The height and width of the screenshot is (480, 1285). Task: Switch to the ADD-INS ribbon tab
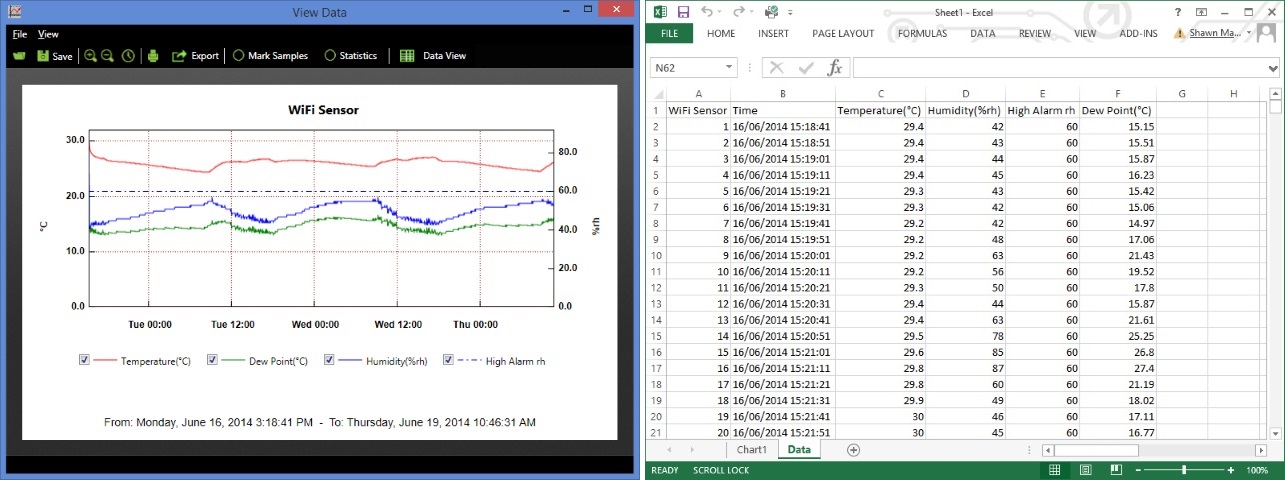[1138, 33]
